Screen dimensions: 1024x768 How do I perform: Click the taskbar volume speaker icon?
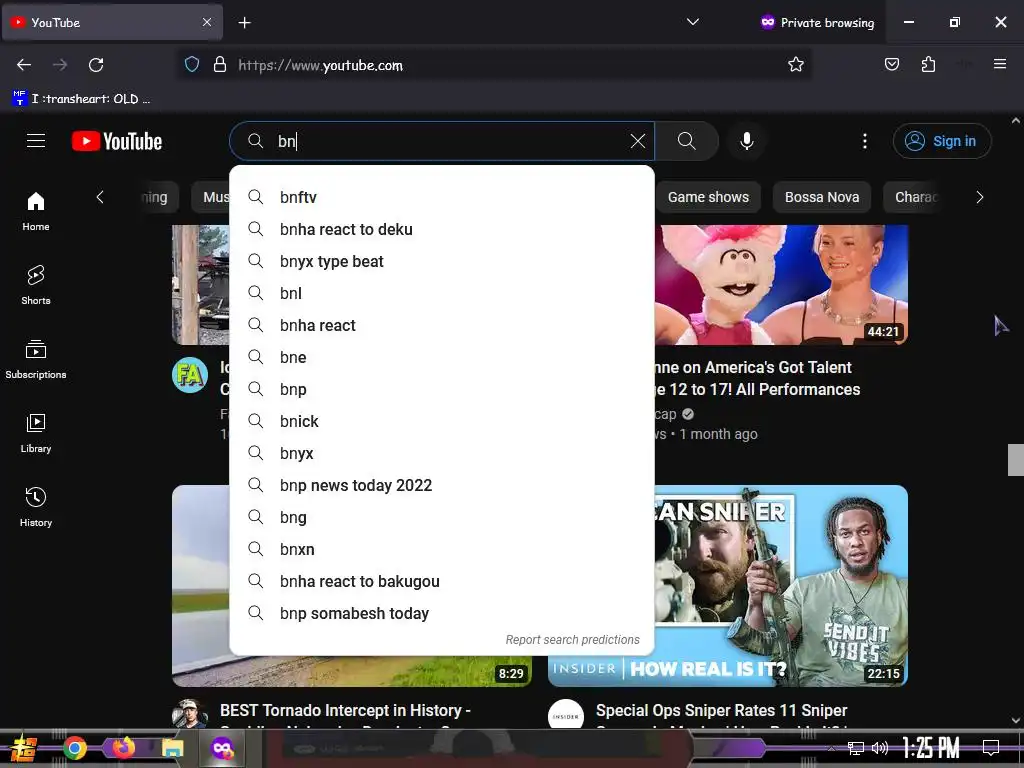click(x=880, y=748)
